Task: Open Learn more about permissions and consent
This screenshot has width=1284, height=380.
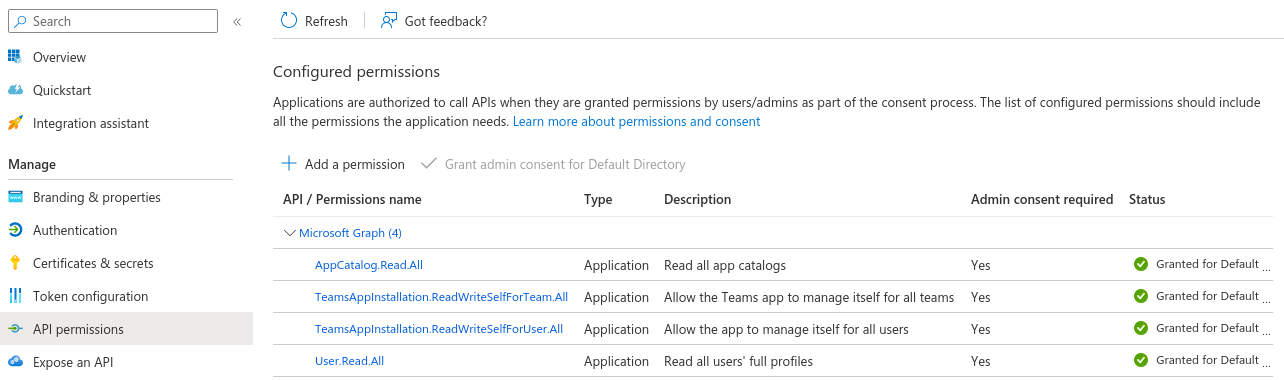Action: coord(637,121)
